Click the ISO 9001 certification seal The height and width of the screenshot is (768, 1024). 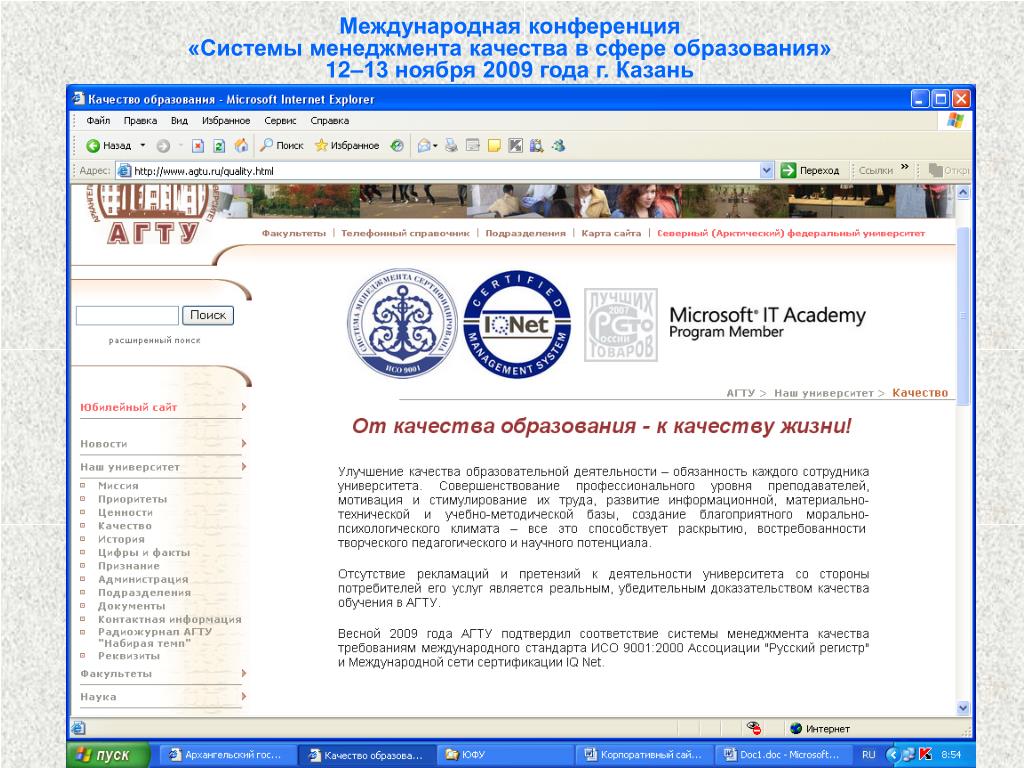pyautogui.click(x=402, y=323)
